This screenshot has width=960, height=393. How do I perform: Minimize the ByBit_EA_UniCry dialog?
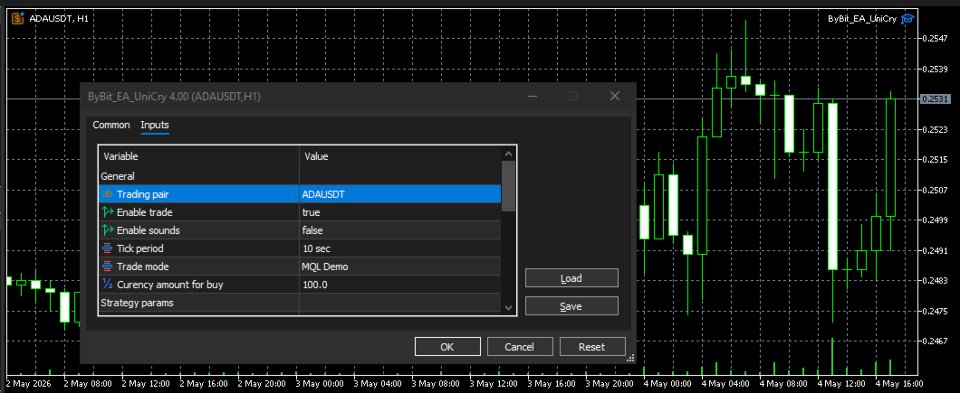click(x=532, y=96)
